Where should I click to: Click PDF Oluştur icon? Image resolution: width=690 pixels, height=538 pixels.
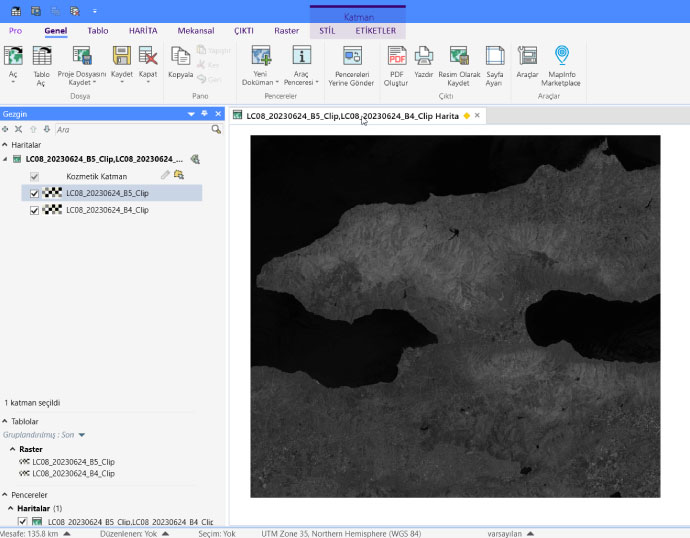click(396, 62)
